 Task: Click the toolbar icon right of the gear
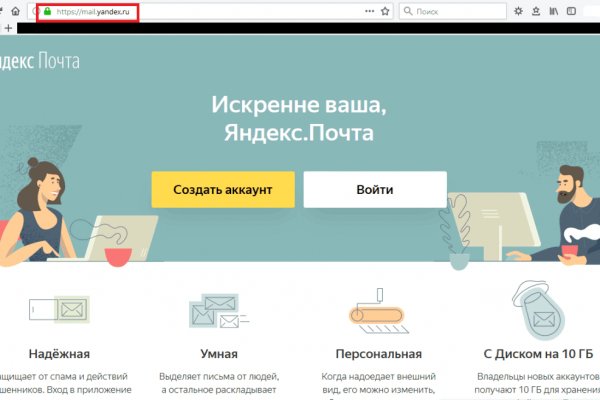(536, 11)
